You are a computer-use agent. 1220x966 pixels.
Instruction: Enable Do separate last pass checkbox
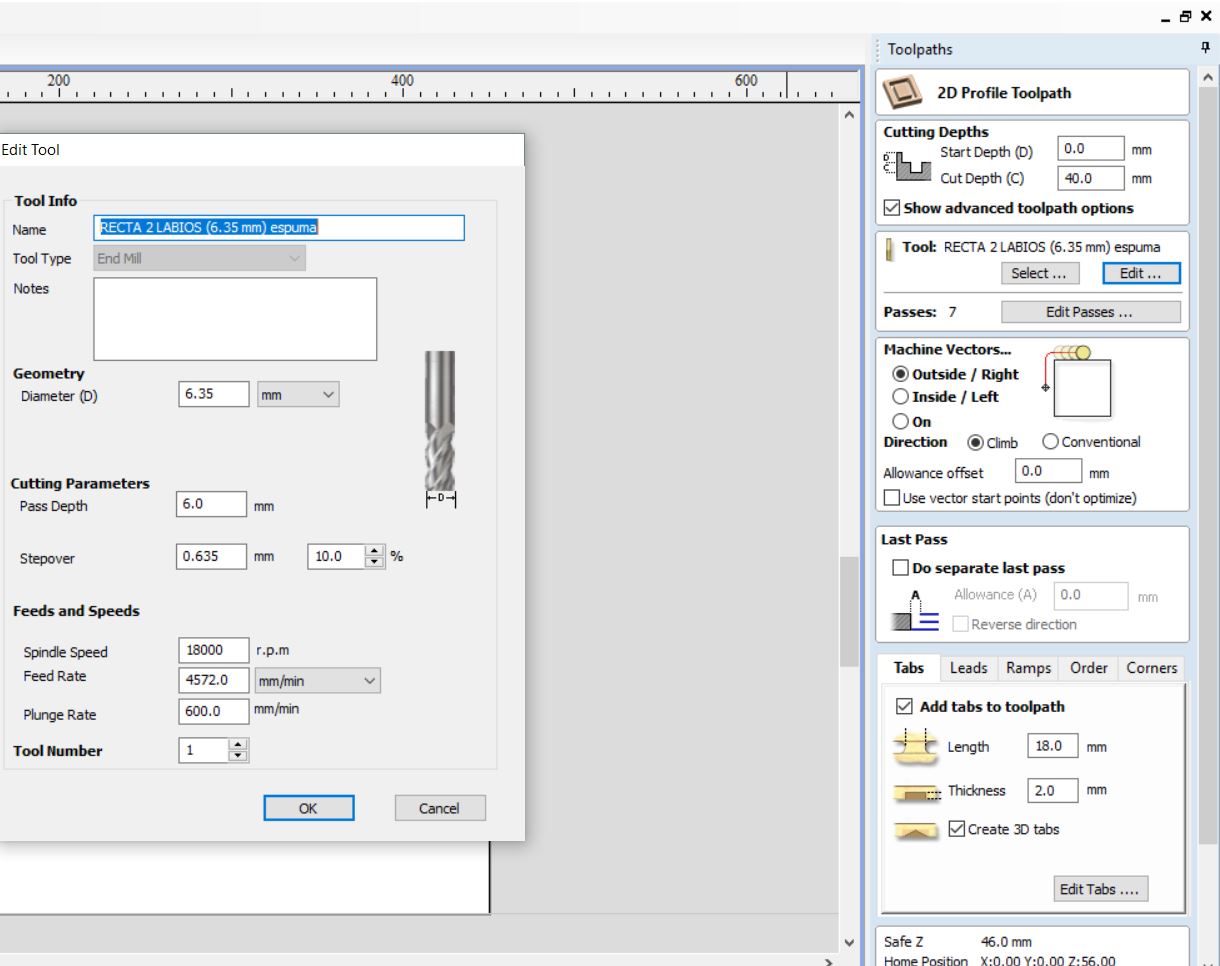pyautogui.click(x=899, y=568)
